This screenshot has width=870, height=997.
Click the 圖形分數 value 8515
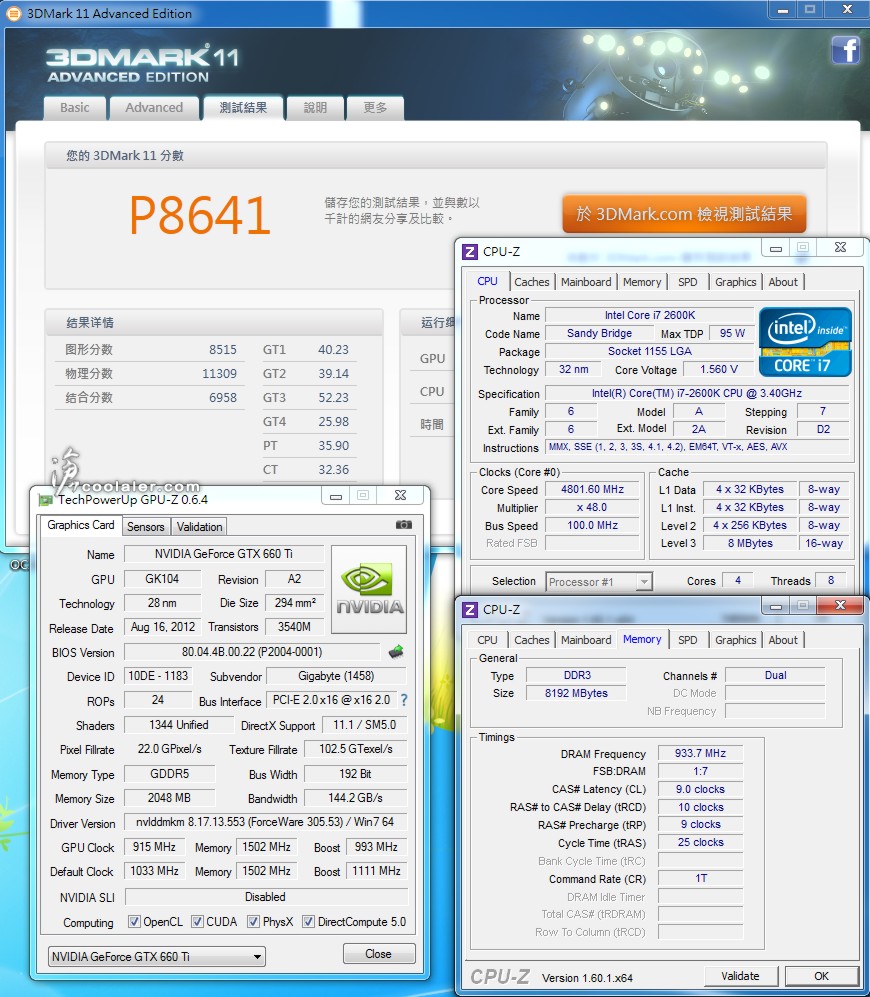pyautogui.click(x=223, y=350)
